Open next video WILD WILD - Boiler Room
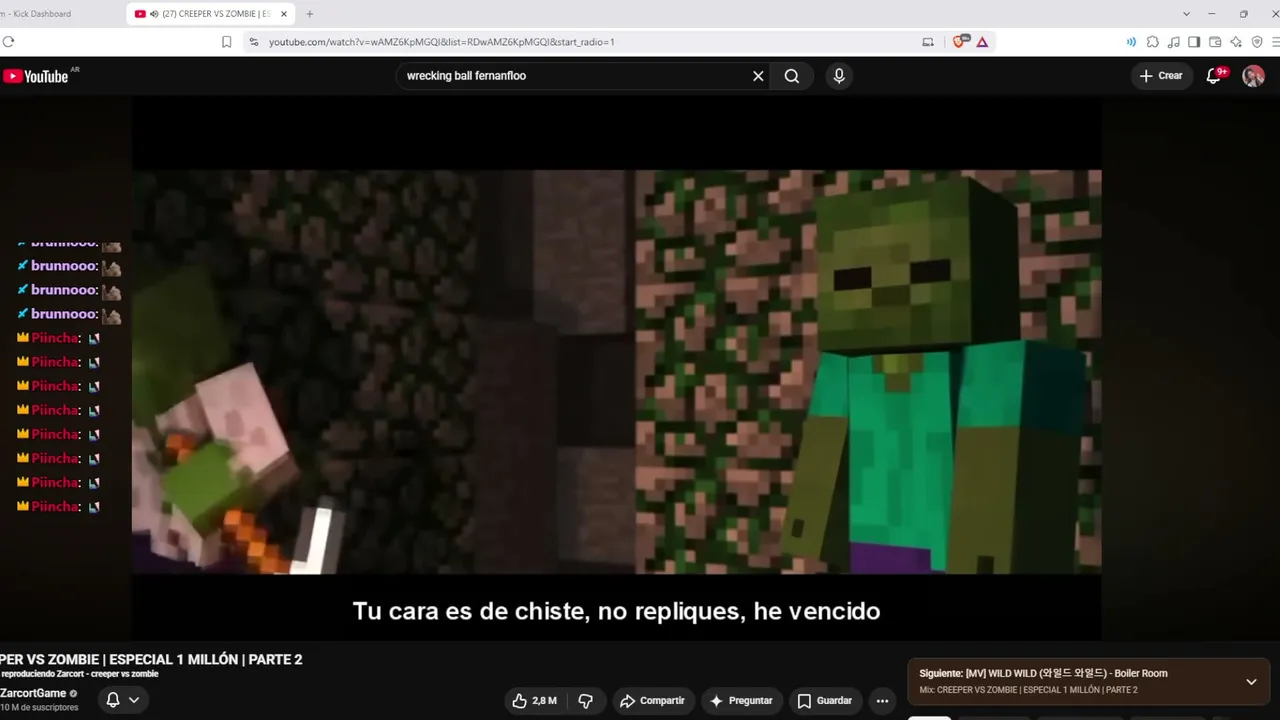The height and width of the screenshot is (720, 1280). coord(1043,673)
